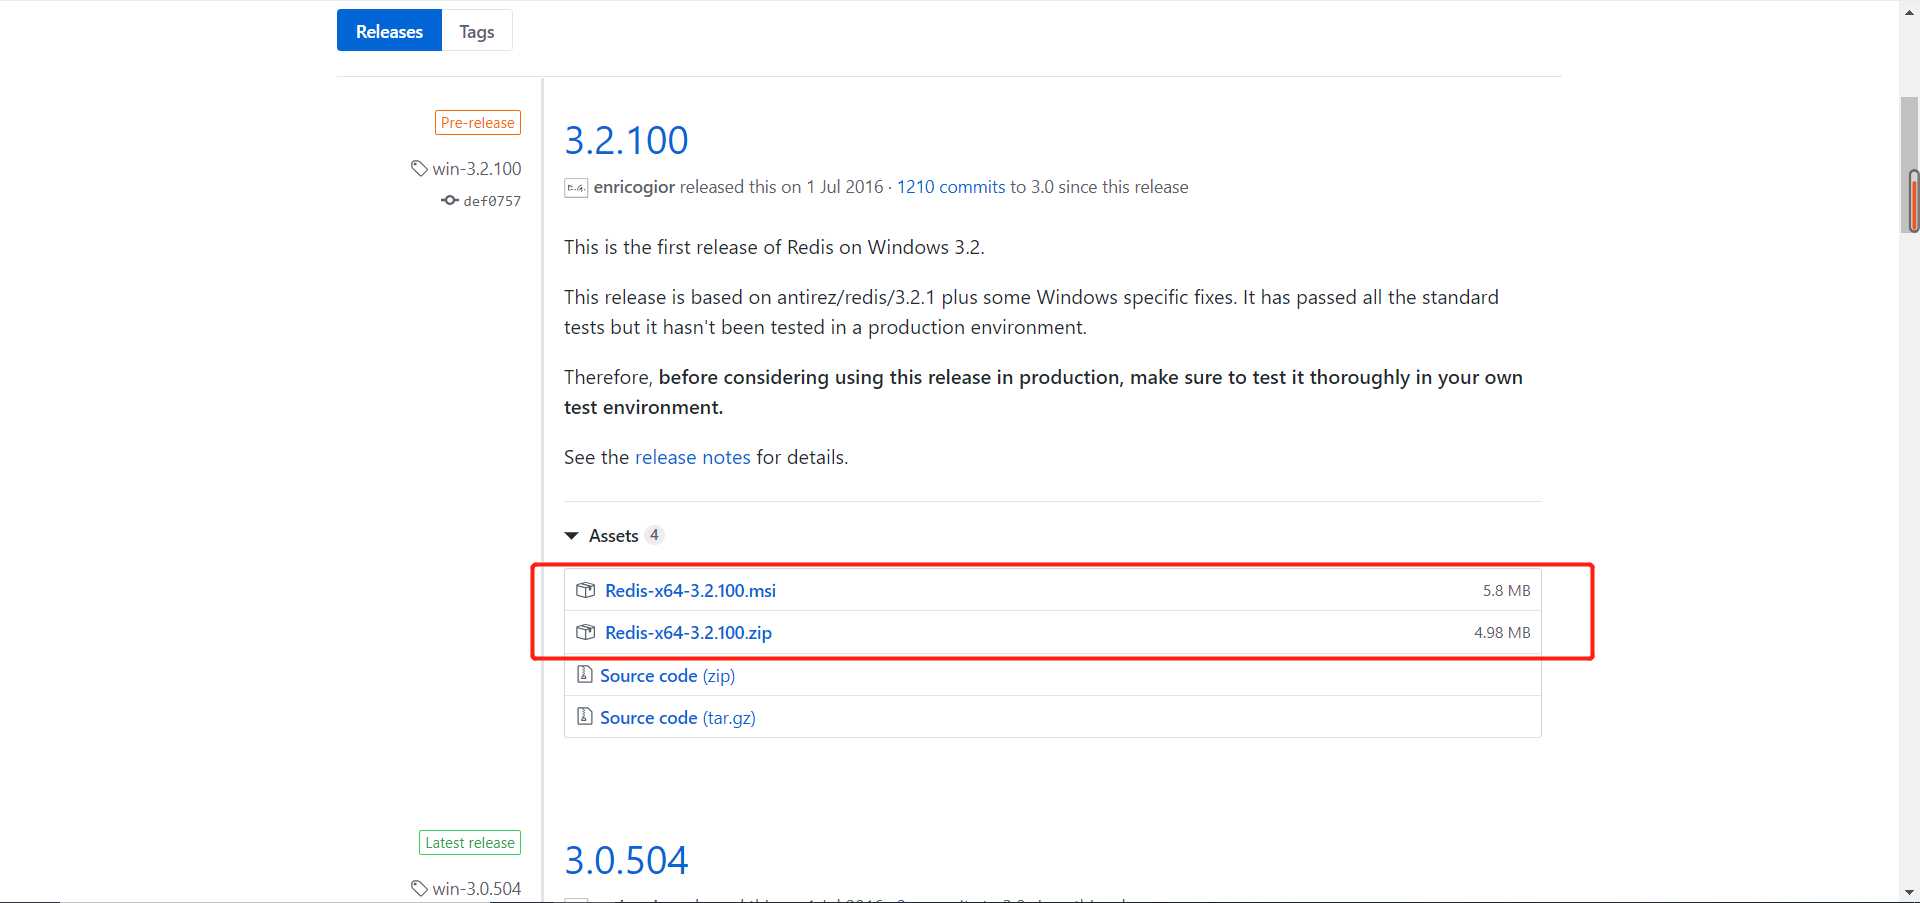Viewport: 1920px width, 903px height.
Task: Click the scrollbar down arrow
Action: point(1910,892)
